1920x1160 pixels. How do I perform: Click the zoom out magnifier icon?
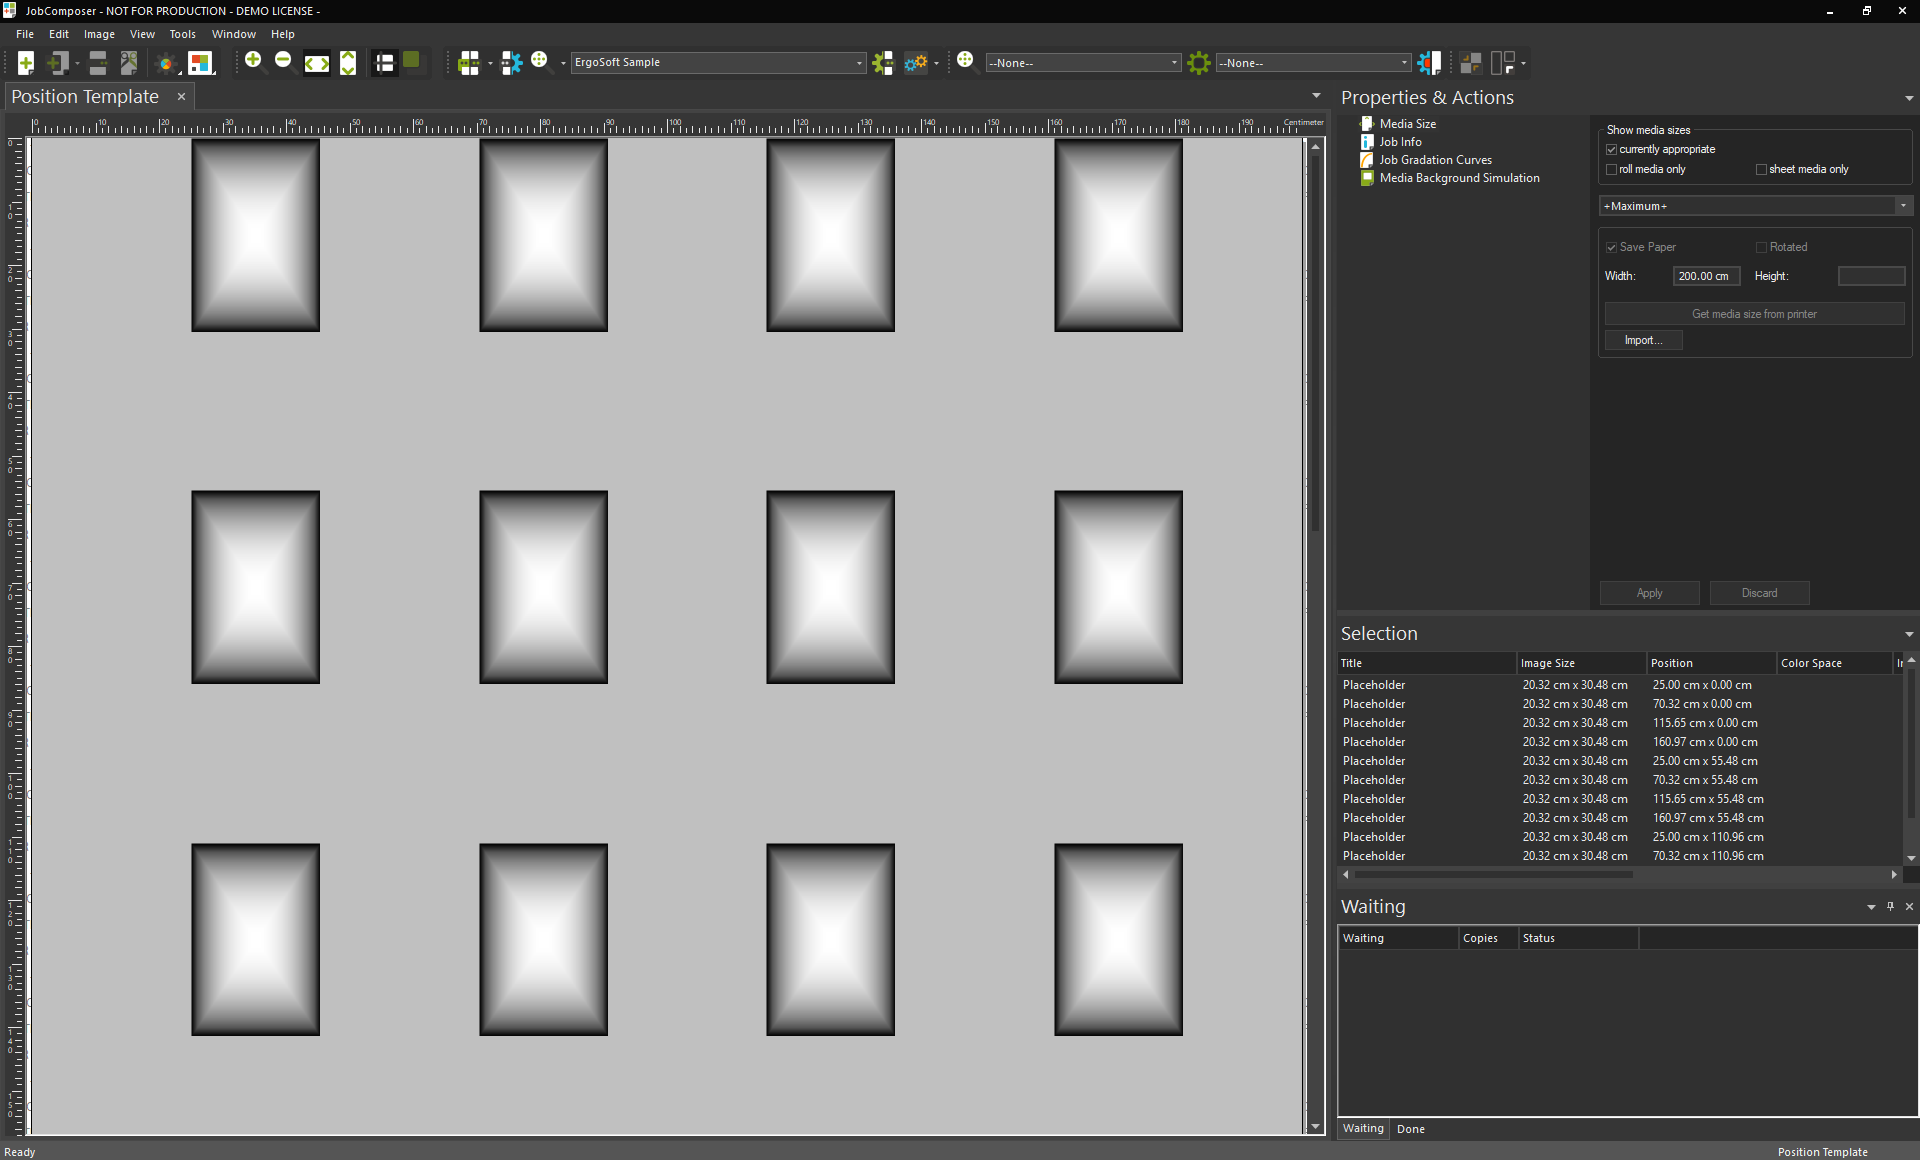click(284, 62)
